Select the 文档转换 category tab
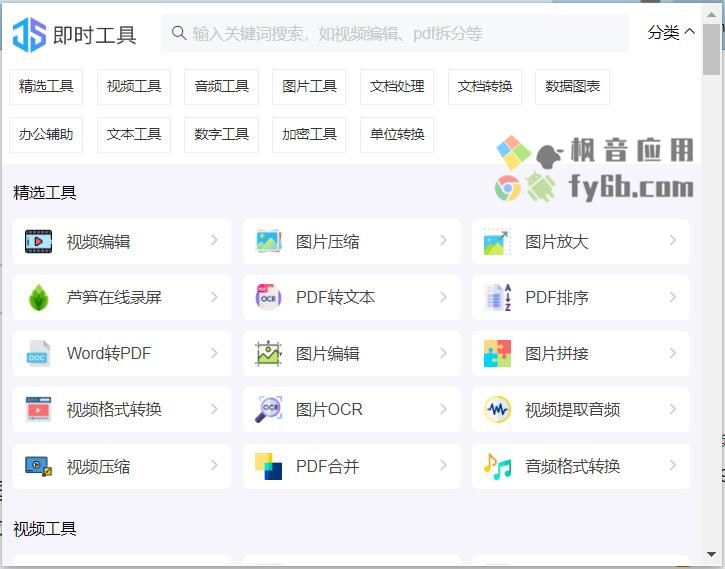 click(x=485, y=86)
